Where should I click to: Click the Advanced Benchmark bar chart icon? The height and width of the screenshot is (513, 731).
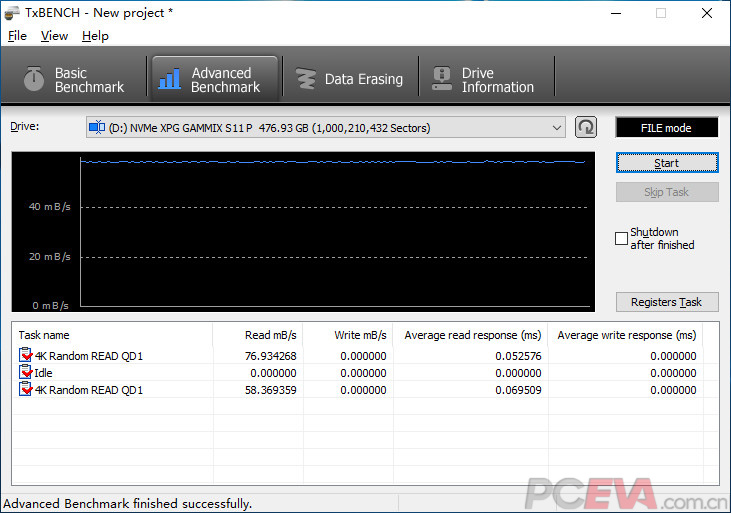(x=171, y=79)
